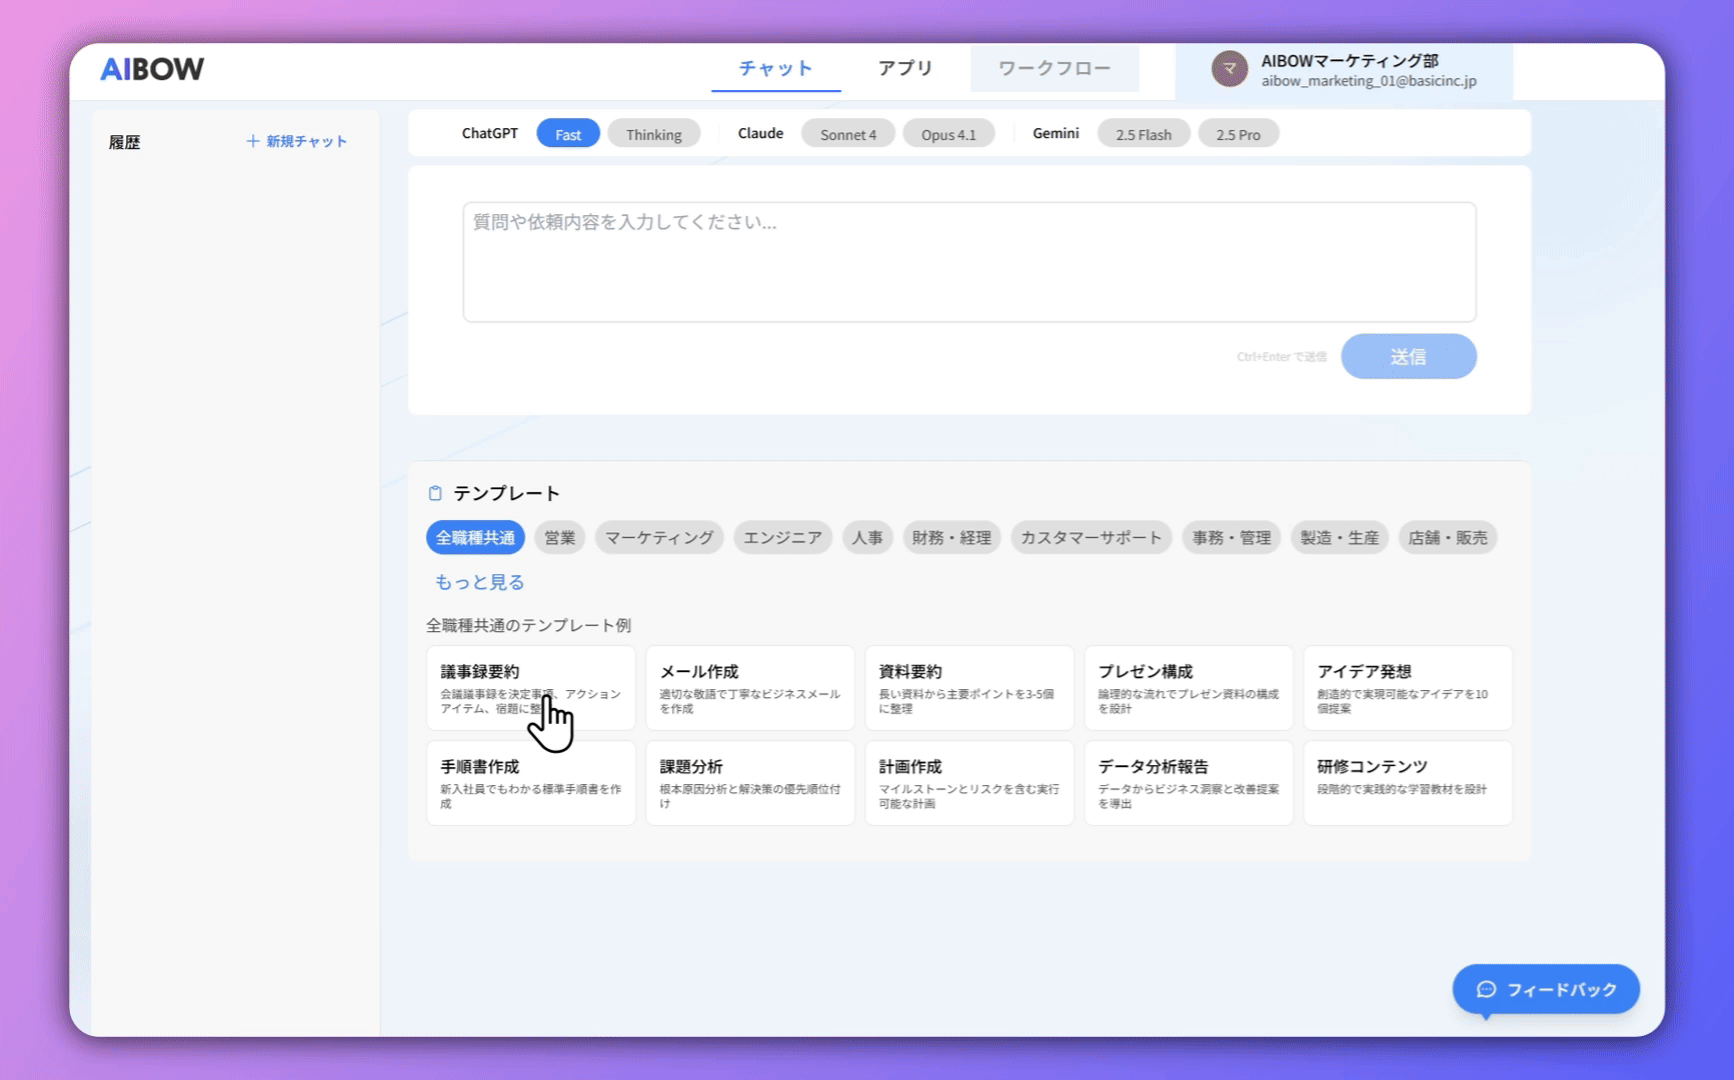Filter templates by エンジニア category
This screenshot has height=1080, width=1734.
coord(782,538)
